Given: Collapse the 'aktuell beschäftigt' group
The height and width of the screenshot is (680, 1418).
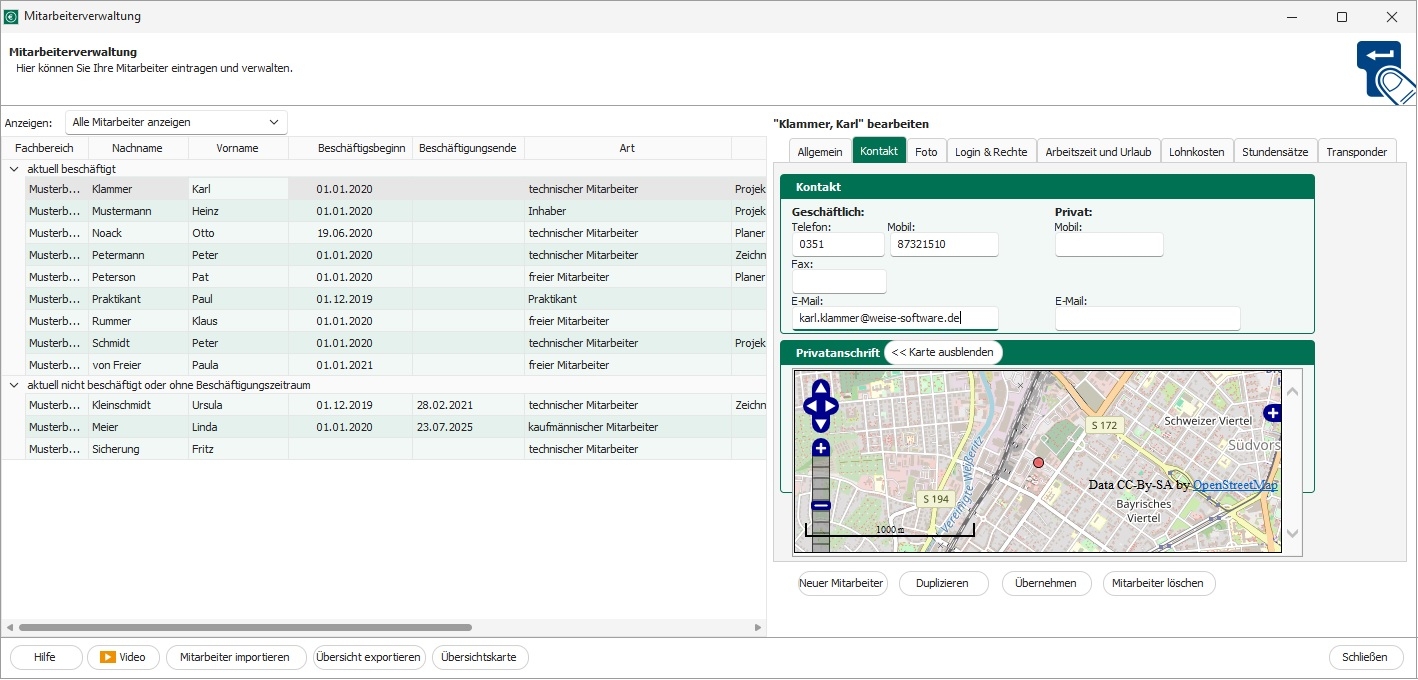Looking at the screenshot, I should [x=14, y=169].
